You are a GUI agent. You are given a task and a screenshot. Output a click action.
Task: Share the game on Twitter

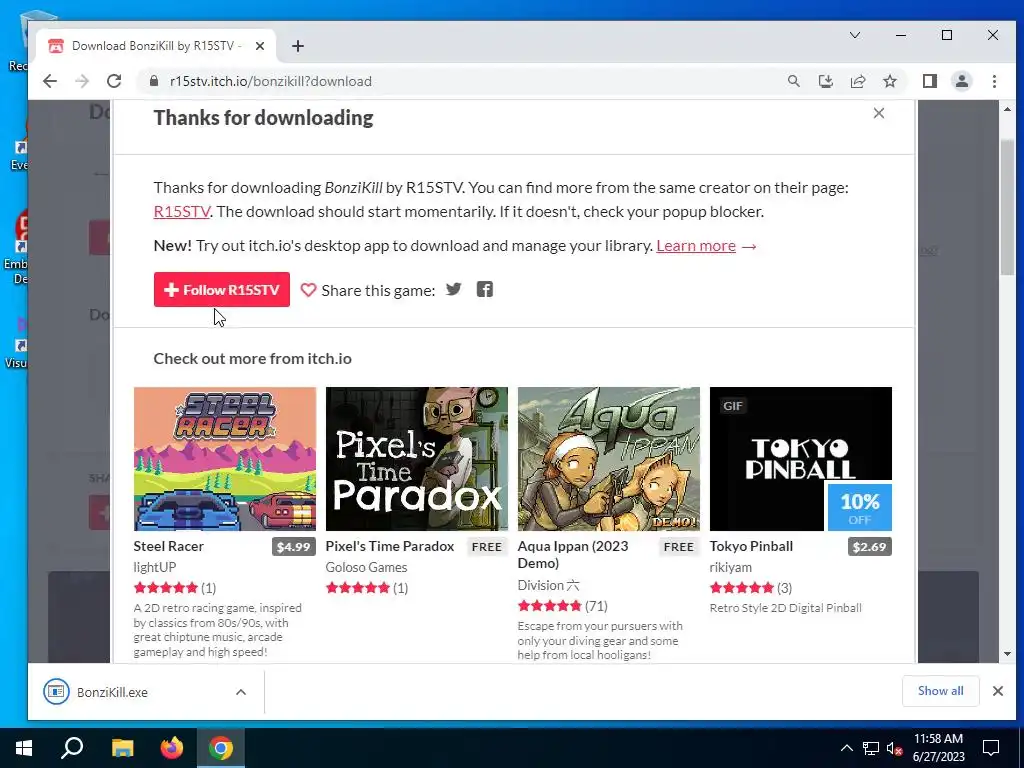pos(453,289)
